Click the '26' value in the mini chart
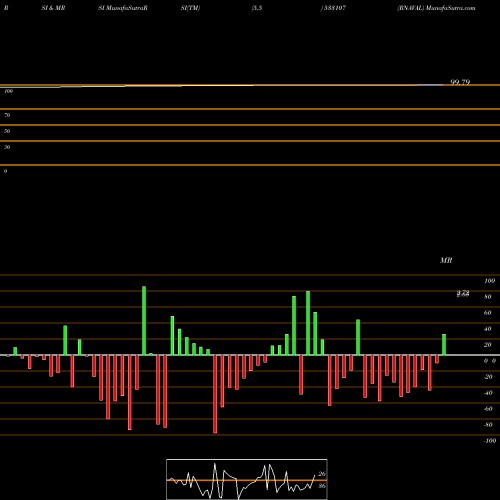This screenshot has height=500, width=500. coord(322,474)
